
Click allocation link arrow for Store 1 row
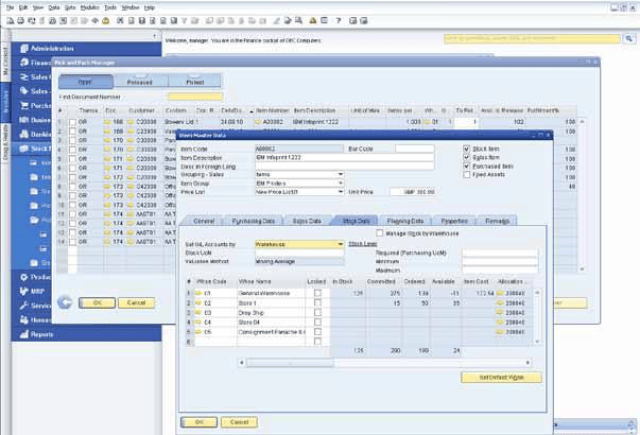(x=501, y=302)
